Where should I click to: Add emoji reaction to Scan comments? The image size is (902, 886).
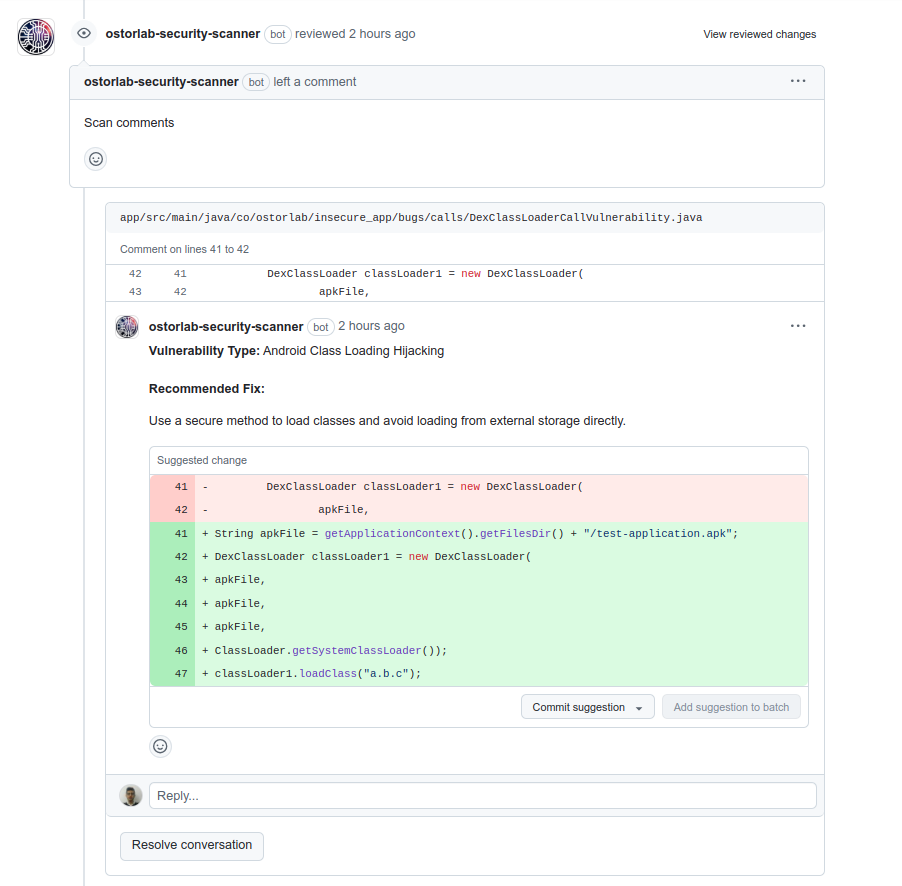pos(96,159)
